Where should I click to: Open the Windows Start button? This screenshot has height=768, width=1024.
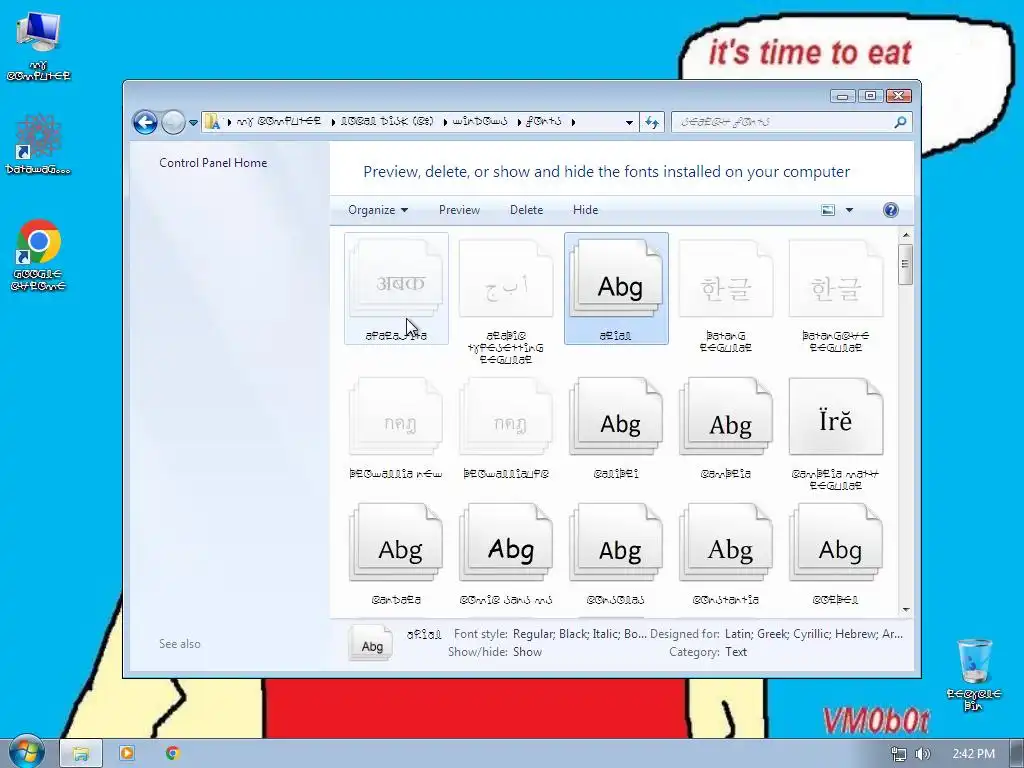click(27, 753)
